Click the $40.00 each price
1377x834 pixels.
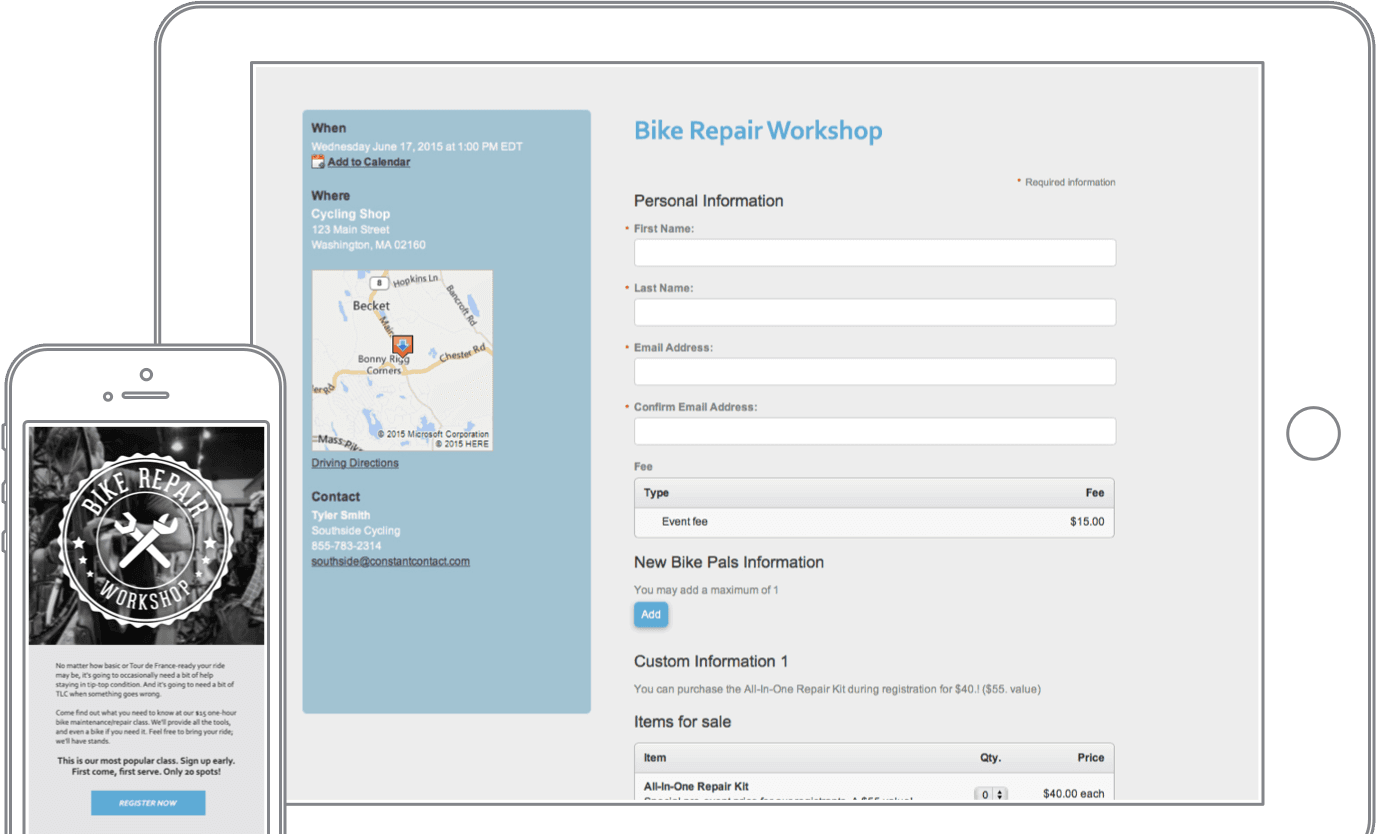click(x=1074, y=794)
